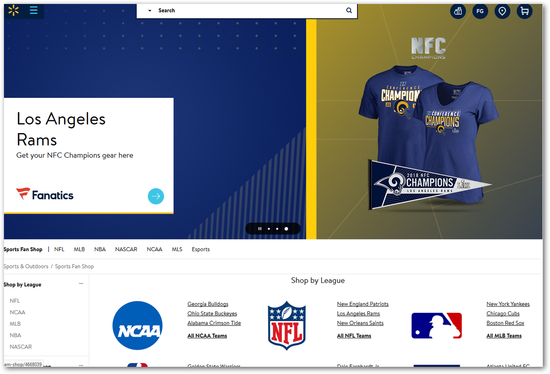Select NBA in the sidebar league list

[x=15, y=335]
